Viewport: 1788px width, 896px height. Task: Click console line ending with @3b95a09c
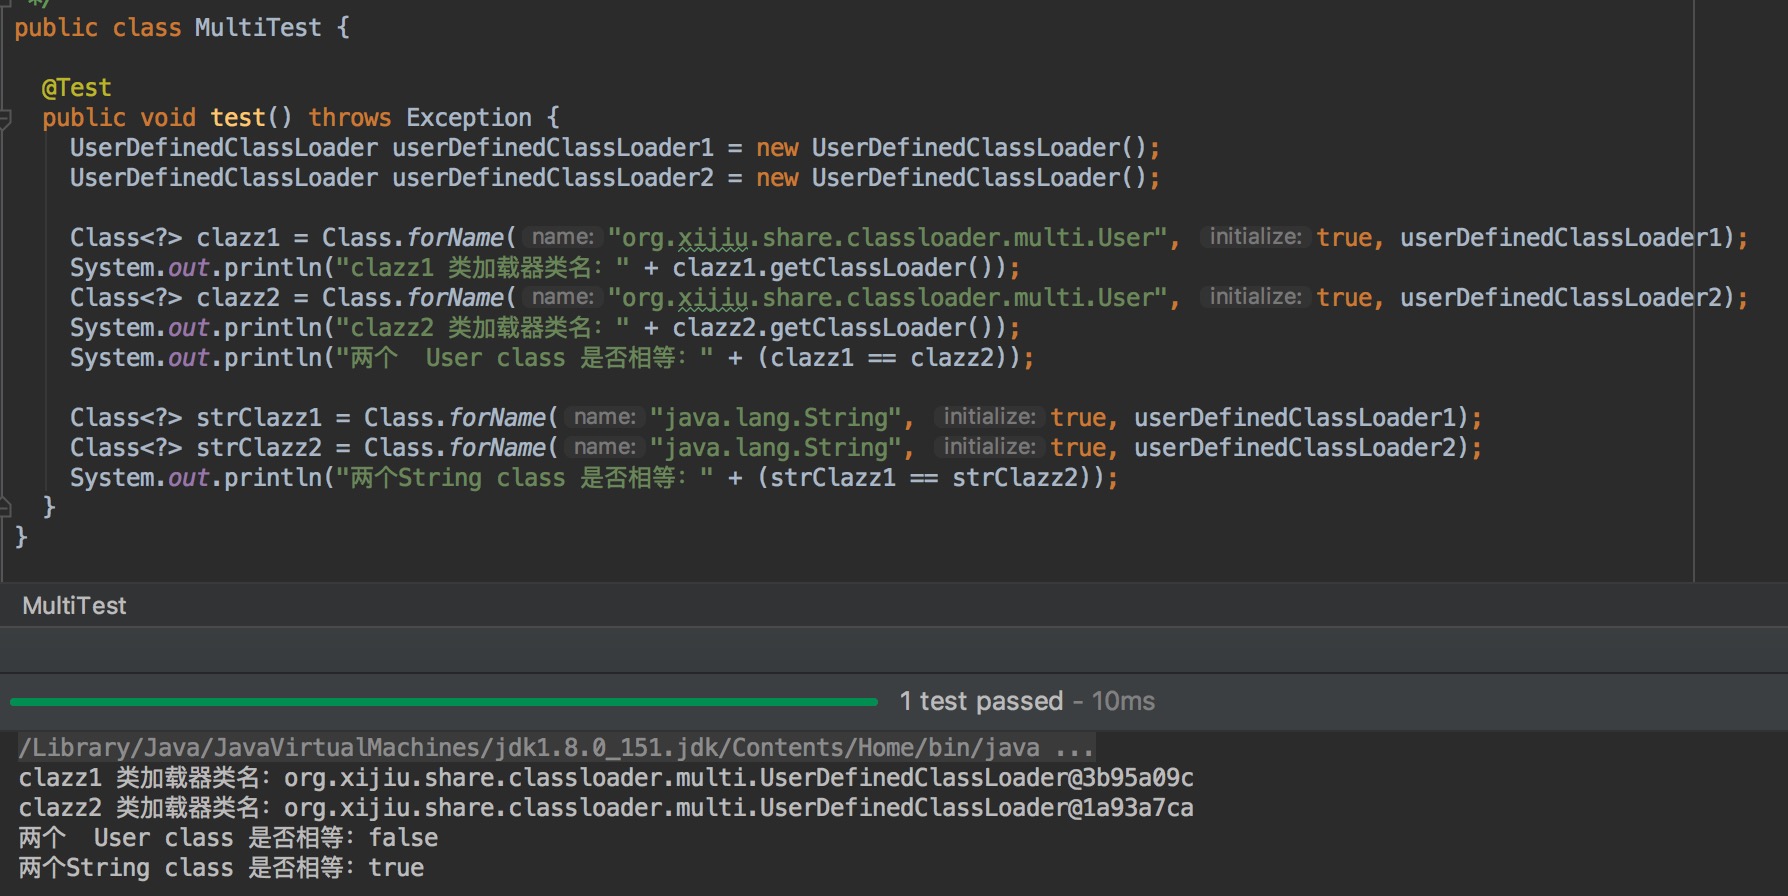pos(606,777)
